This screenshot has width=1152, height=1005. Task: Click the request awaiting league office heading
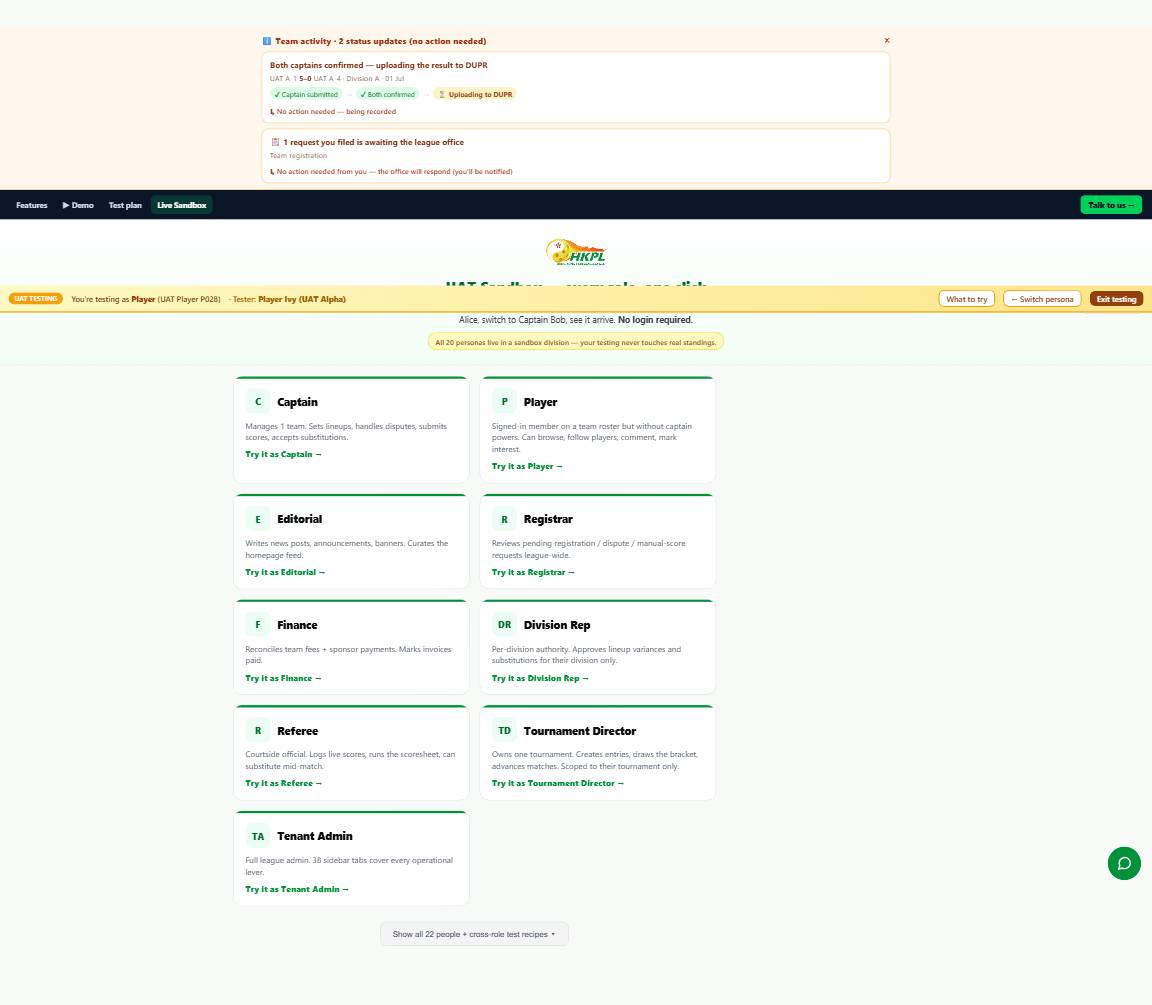tap(373, 143)
